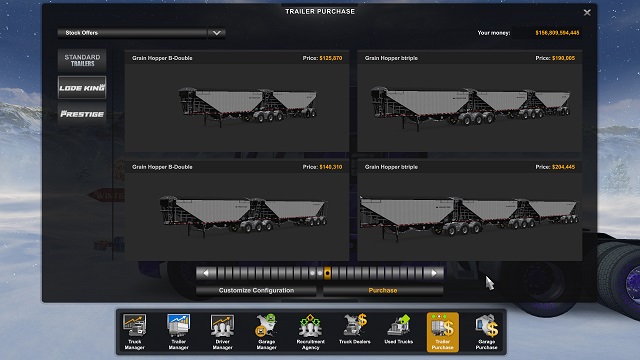
Task: Select Grain Hopper btriple priced $190,005
Action: click(x=469, y=102)
